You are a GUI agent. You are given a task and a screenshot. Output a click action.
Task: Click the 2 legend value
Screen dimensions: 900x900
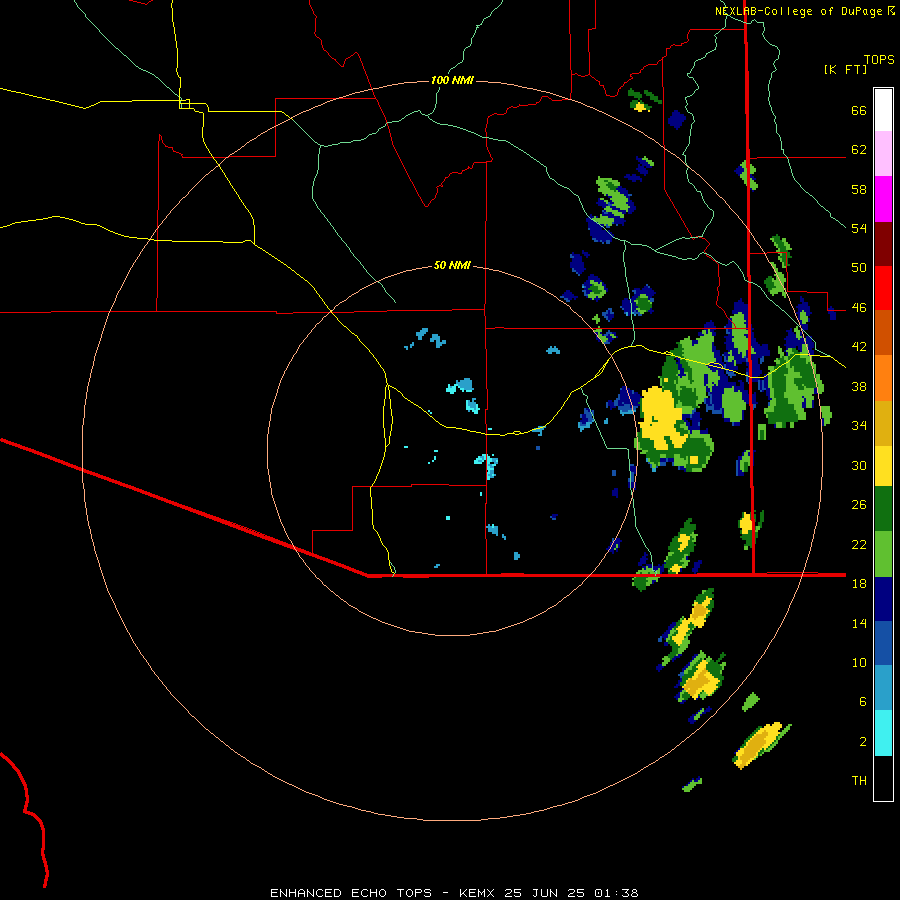863,742
